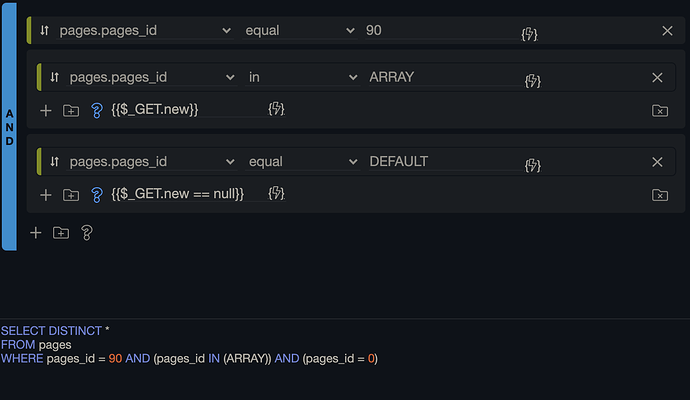
Task: Open column dropdown of the ARRAY condition row
Action: 150,77
